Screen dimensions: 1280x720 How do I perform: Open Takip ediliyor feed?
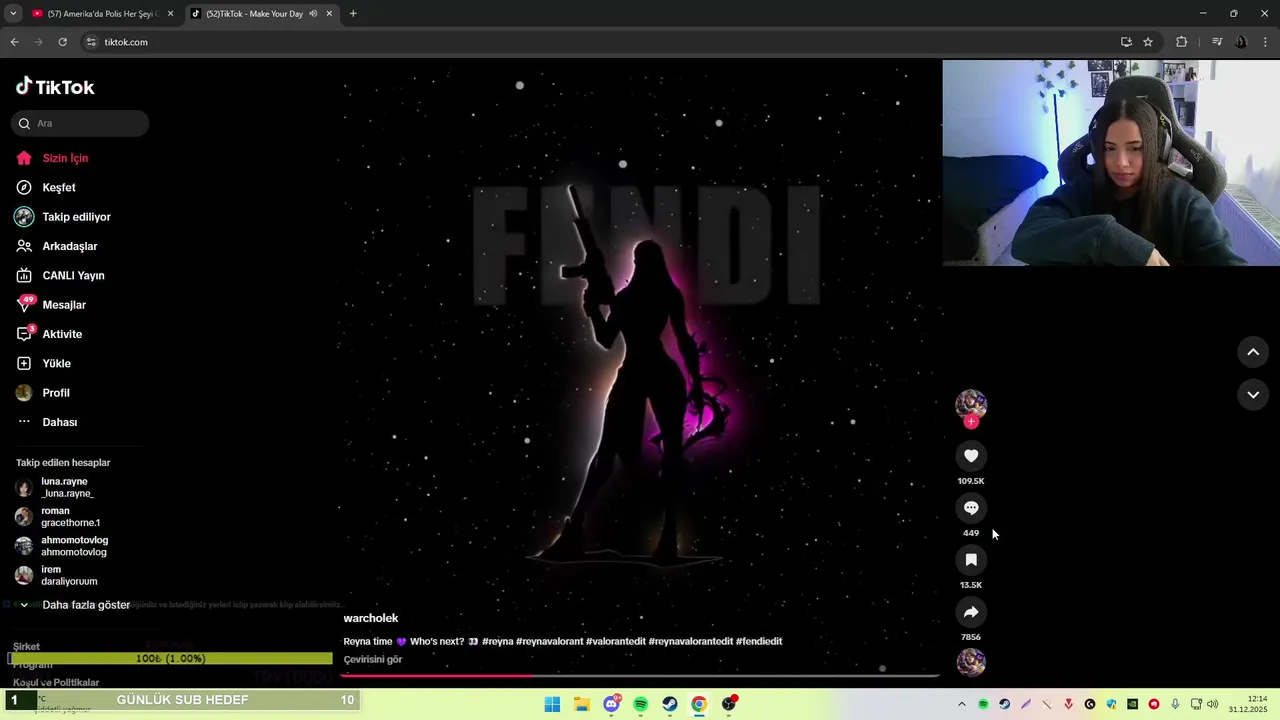pyautogui.click(x=76, y=217)
